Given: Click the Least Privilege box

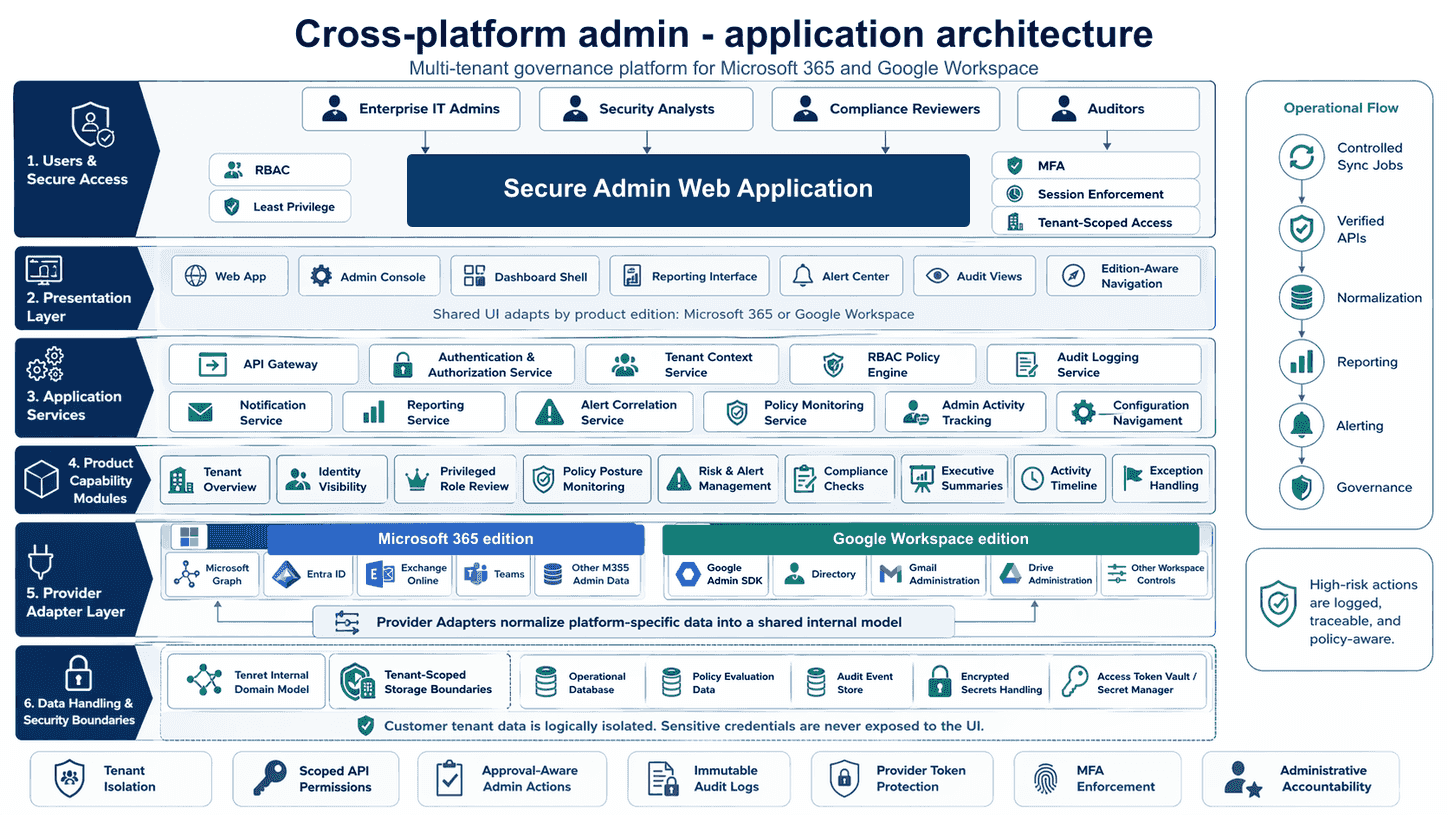Looking at the screenshot, I should point(280,207).
